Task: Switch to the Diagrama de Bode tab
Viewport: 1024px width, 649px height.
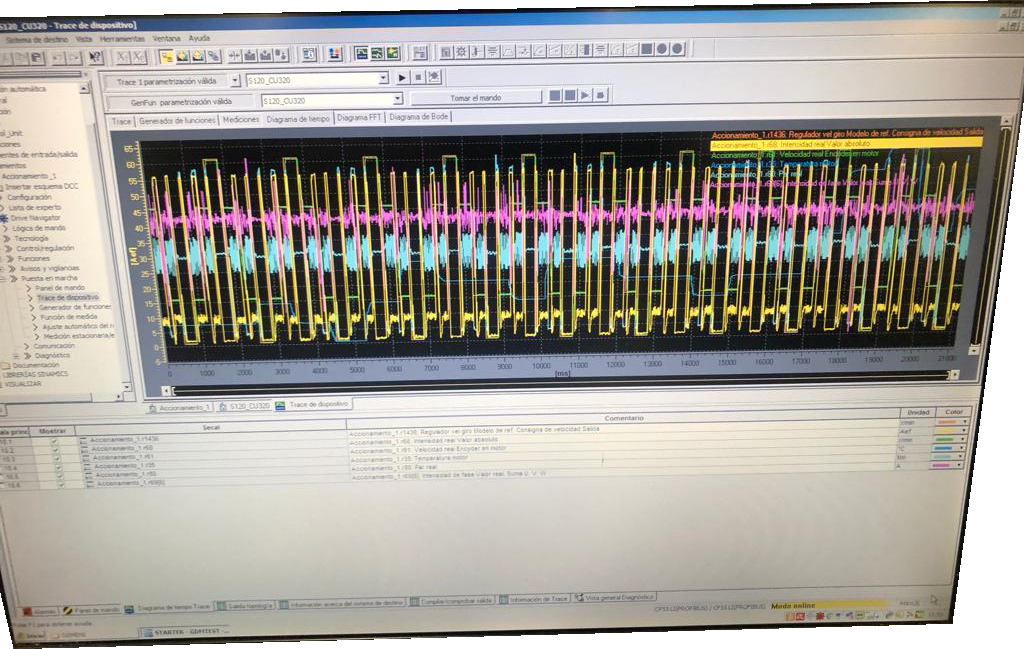Action: [419, 116]
